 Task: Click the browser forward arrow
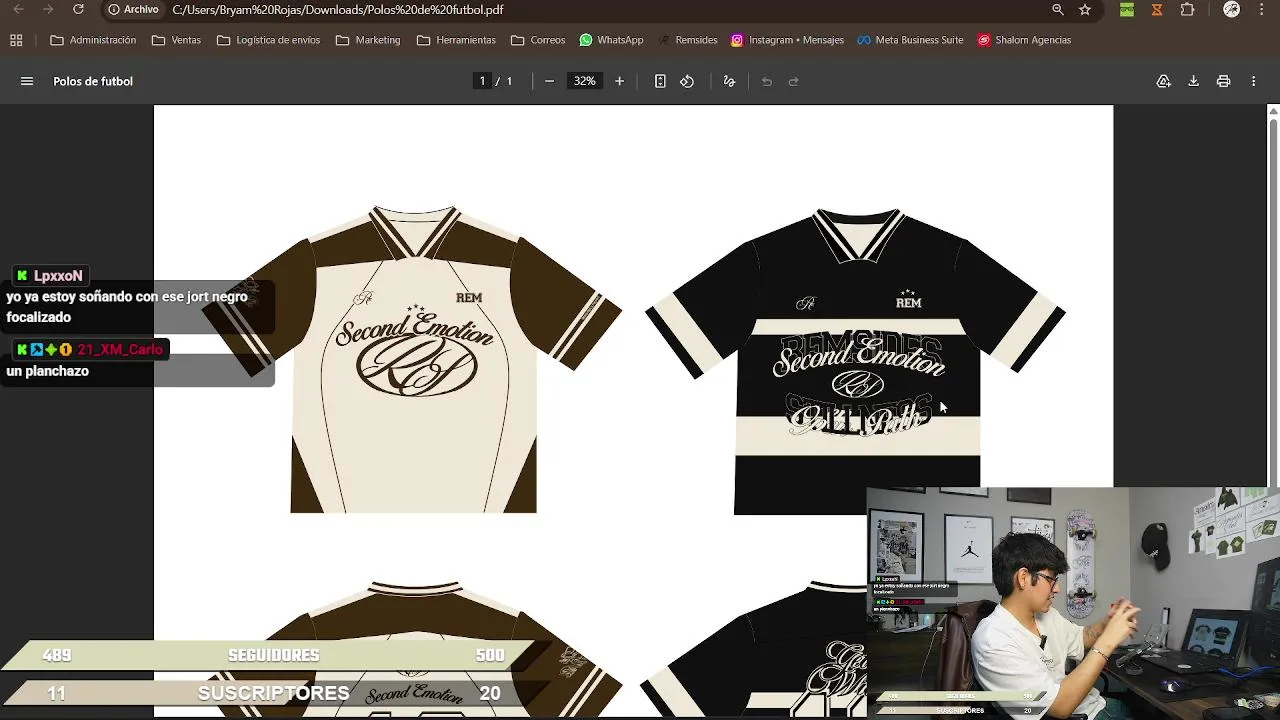pyautogui.click(x=48, y=9)
